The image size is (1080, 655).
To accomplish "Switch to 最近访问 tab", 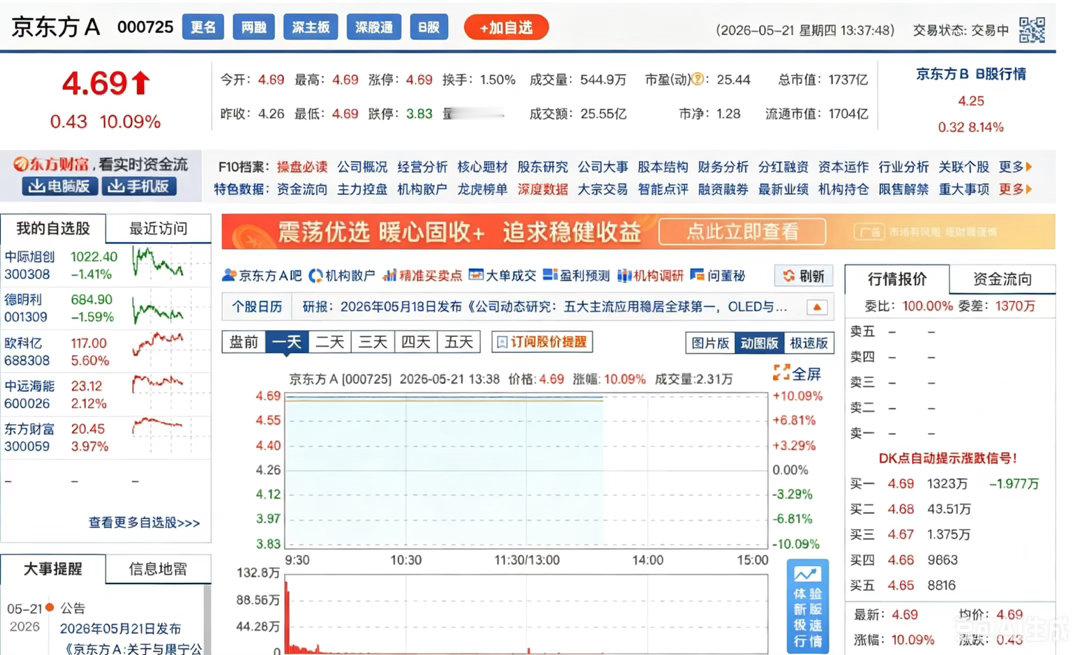I will (x=158, y=228).
